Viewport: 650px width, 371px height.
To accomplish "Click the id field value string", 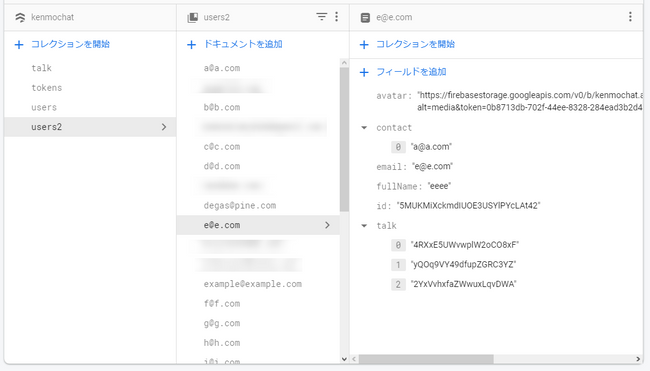I will (x=468, y=206).
